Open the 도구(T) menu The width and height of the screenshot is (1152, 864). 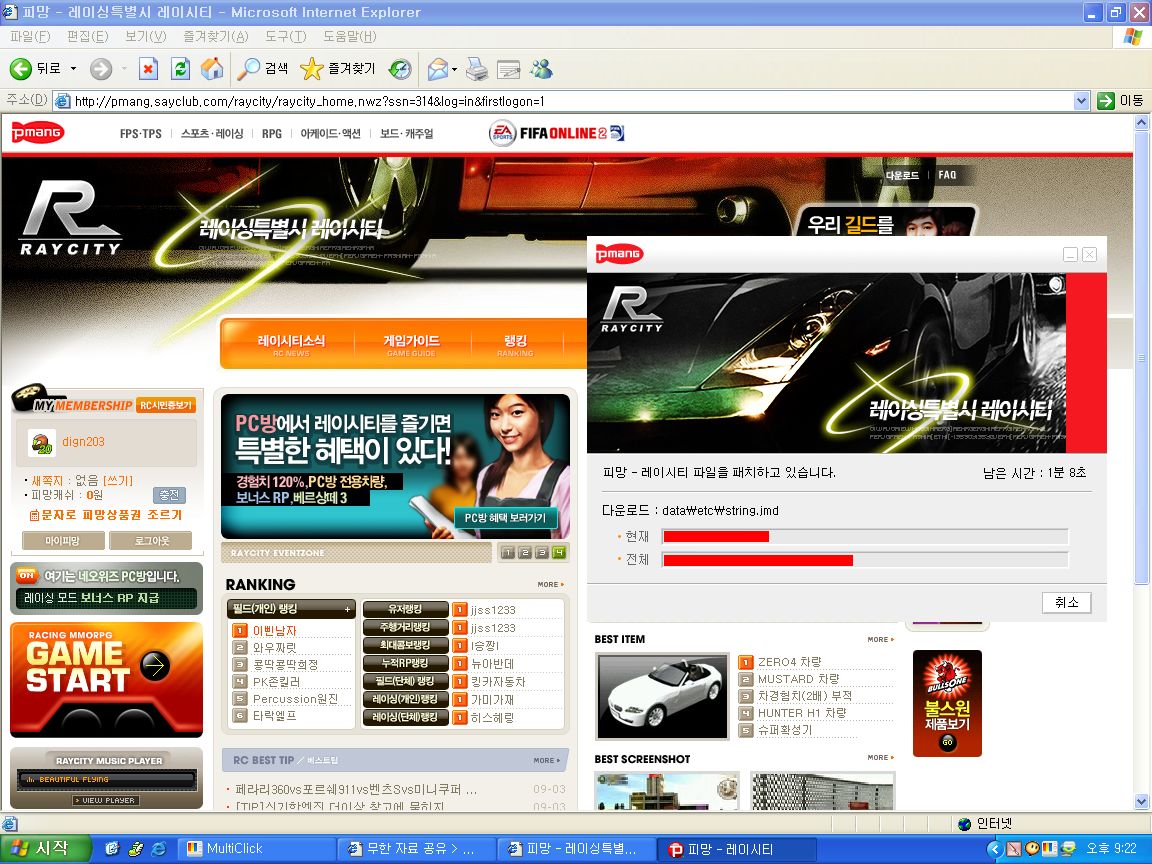tap(286, 37)
